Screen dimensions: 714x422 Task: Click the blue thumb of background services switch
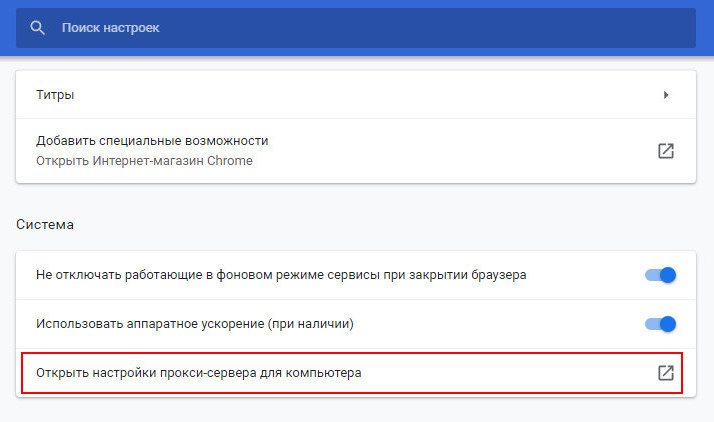coord(668,275)
